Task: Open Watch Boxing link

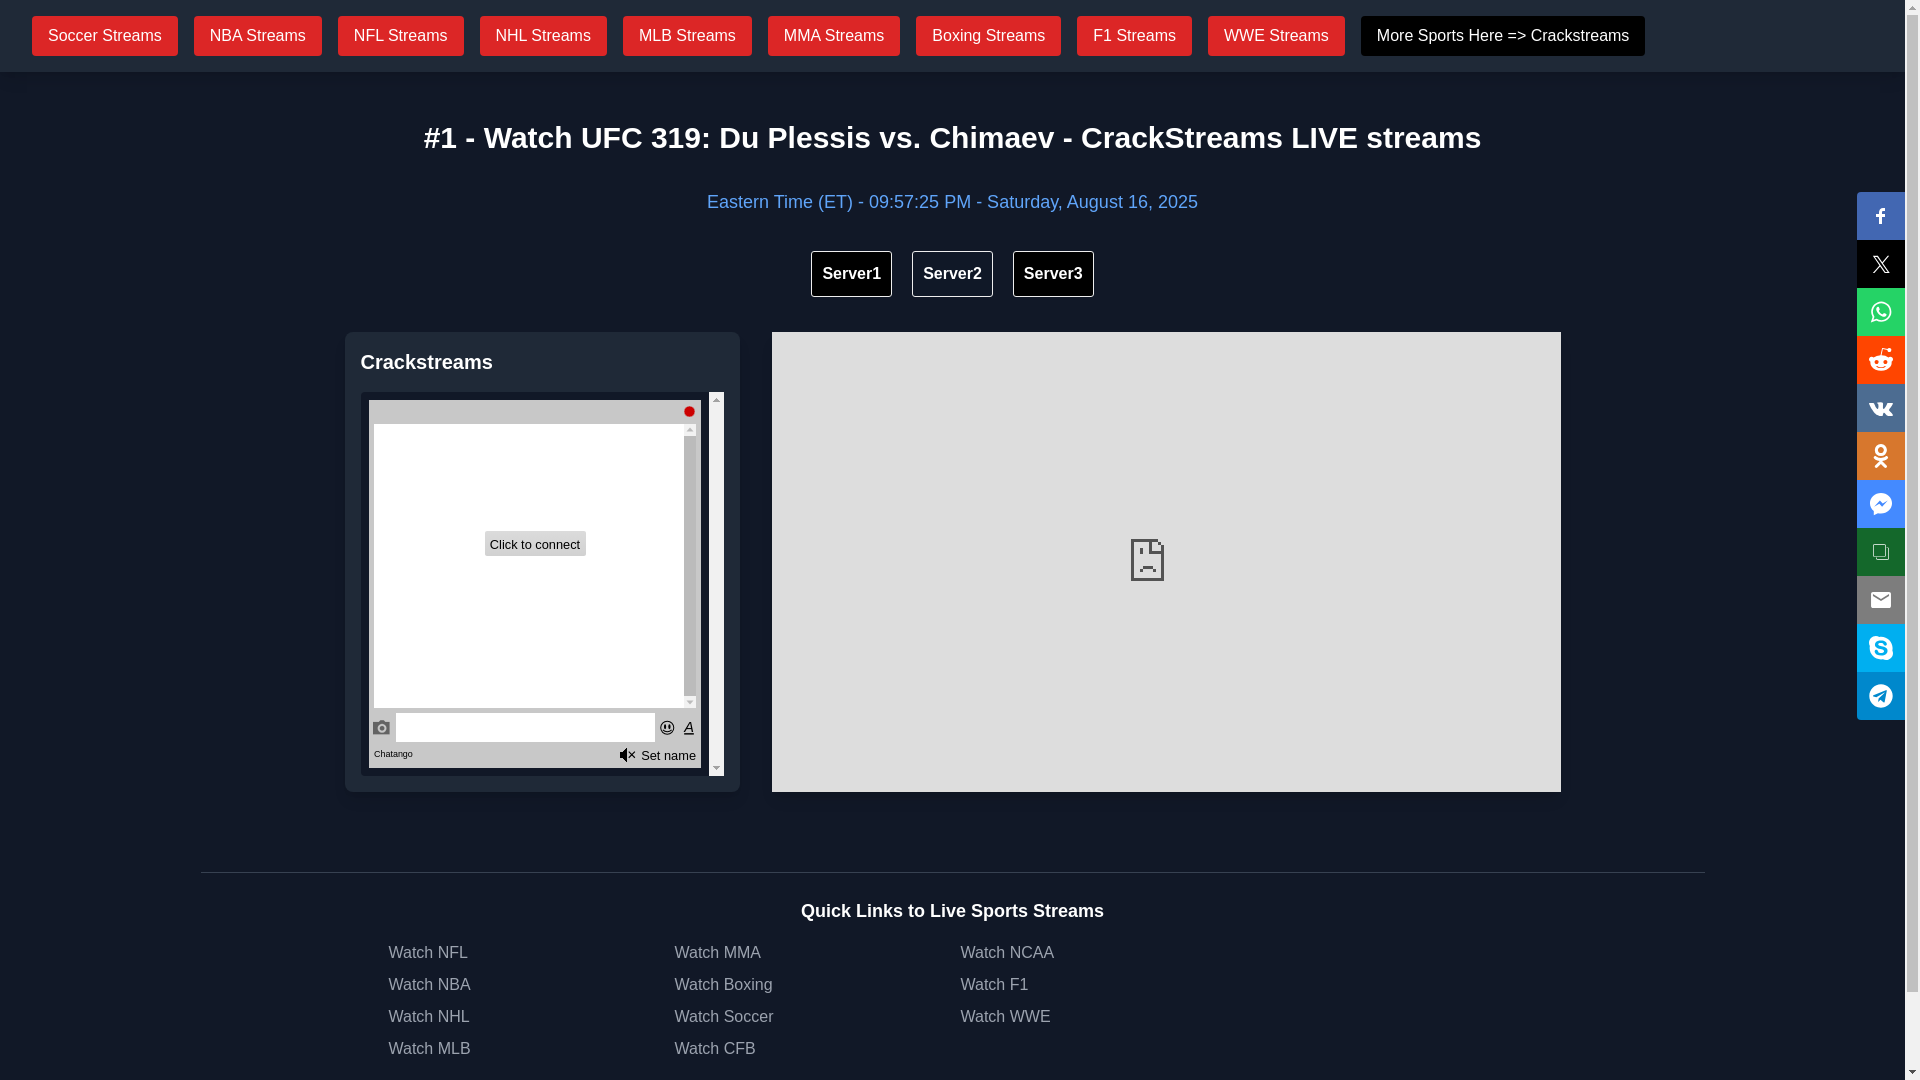Action: click(723, 985)
